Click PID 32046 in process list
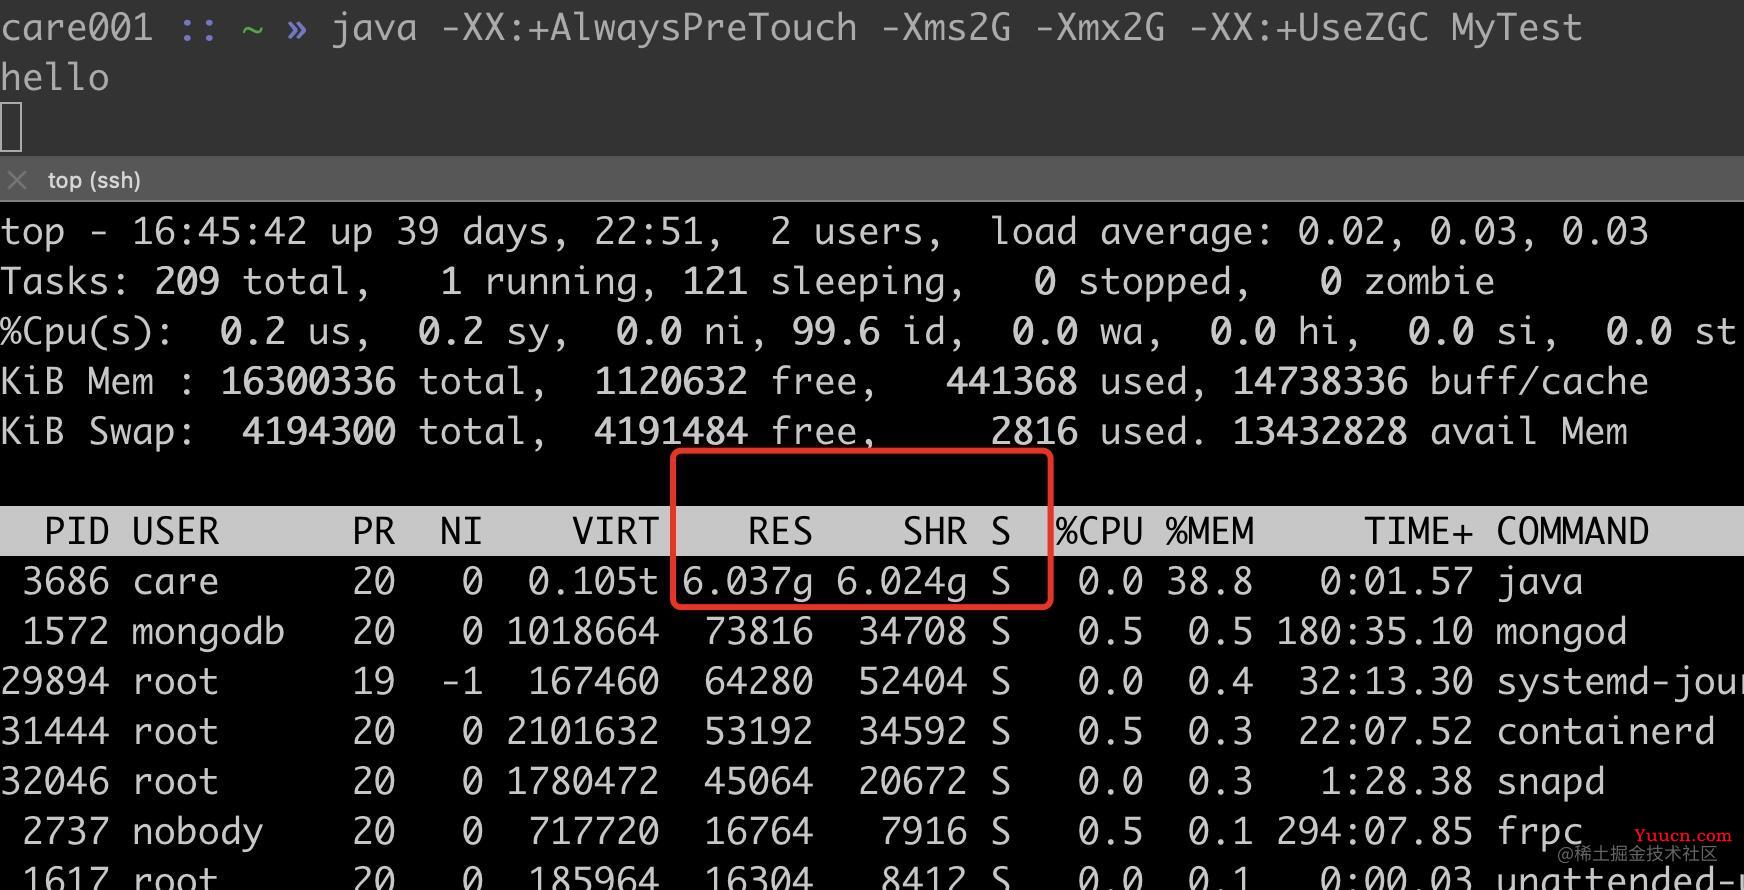Viewport: 1744px width, 890px height. [x=55, y=781]
